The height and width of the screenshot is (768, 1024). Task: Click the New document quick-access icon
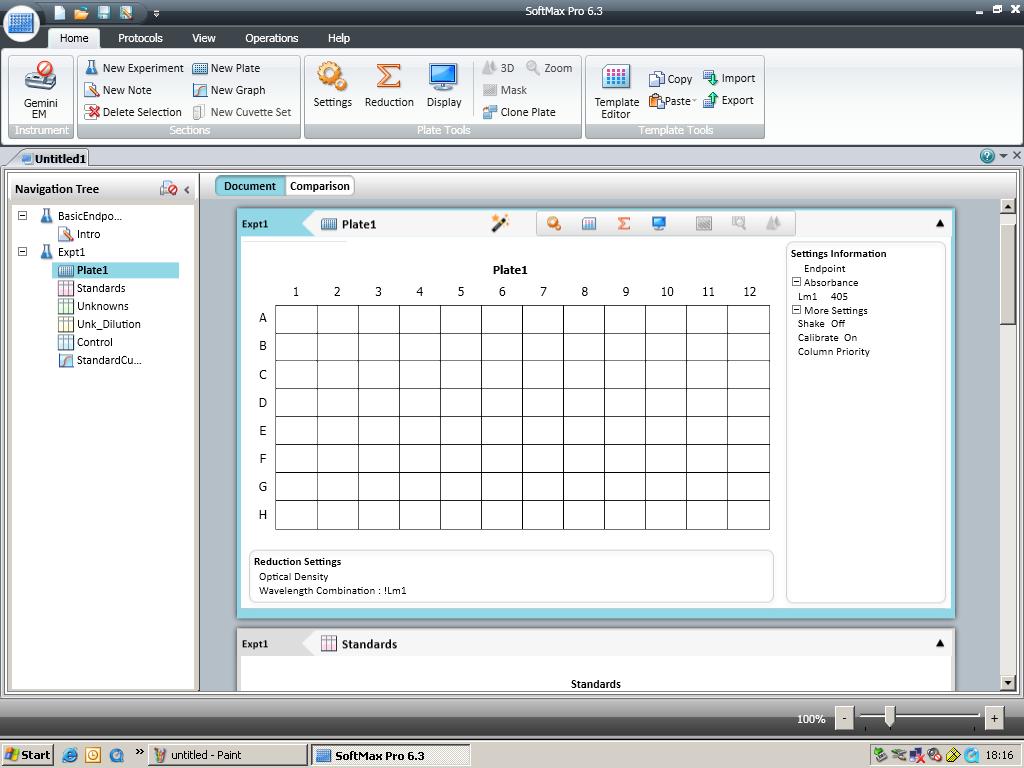tap(59, 12)
